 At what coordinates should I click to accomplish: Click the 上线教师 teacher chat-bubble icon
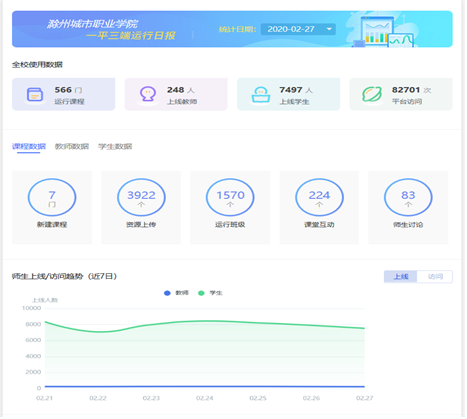148,94
